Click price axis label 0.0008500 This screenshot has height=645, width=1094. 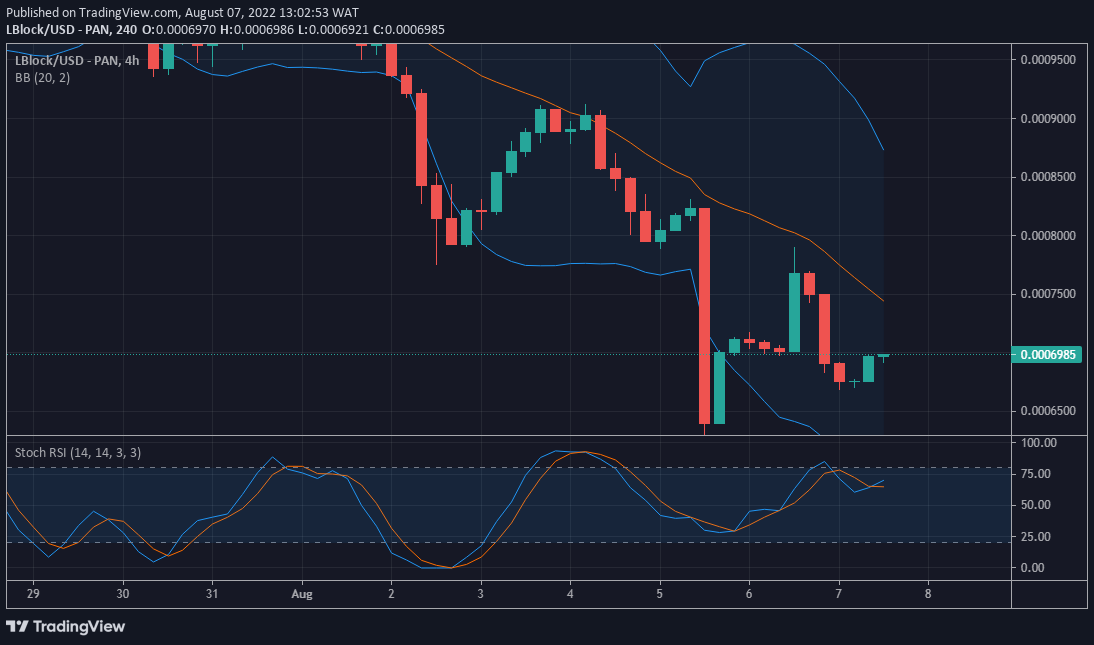1048,177
